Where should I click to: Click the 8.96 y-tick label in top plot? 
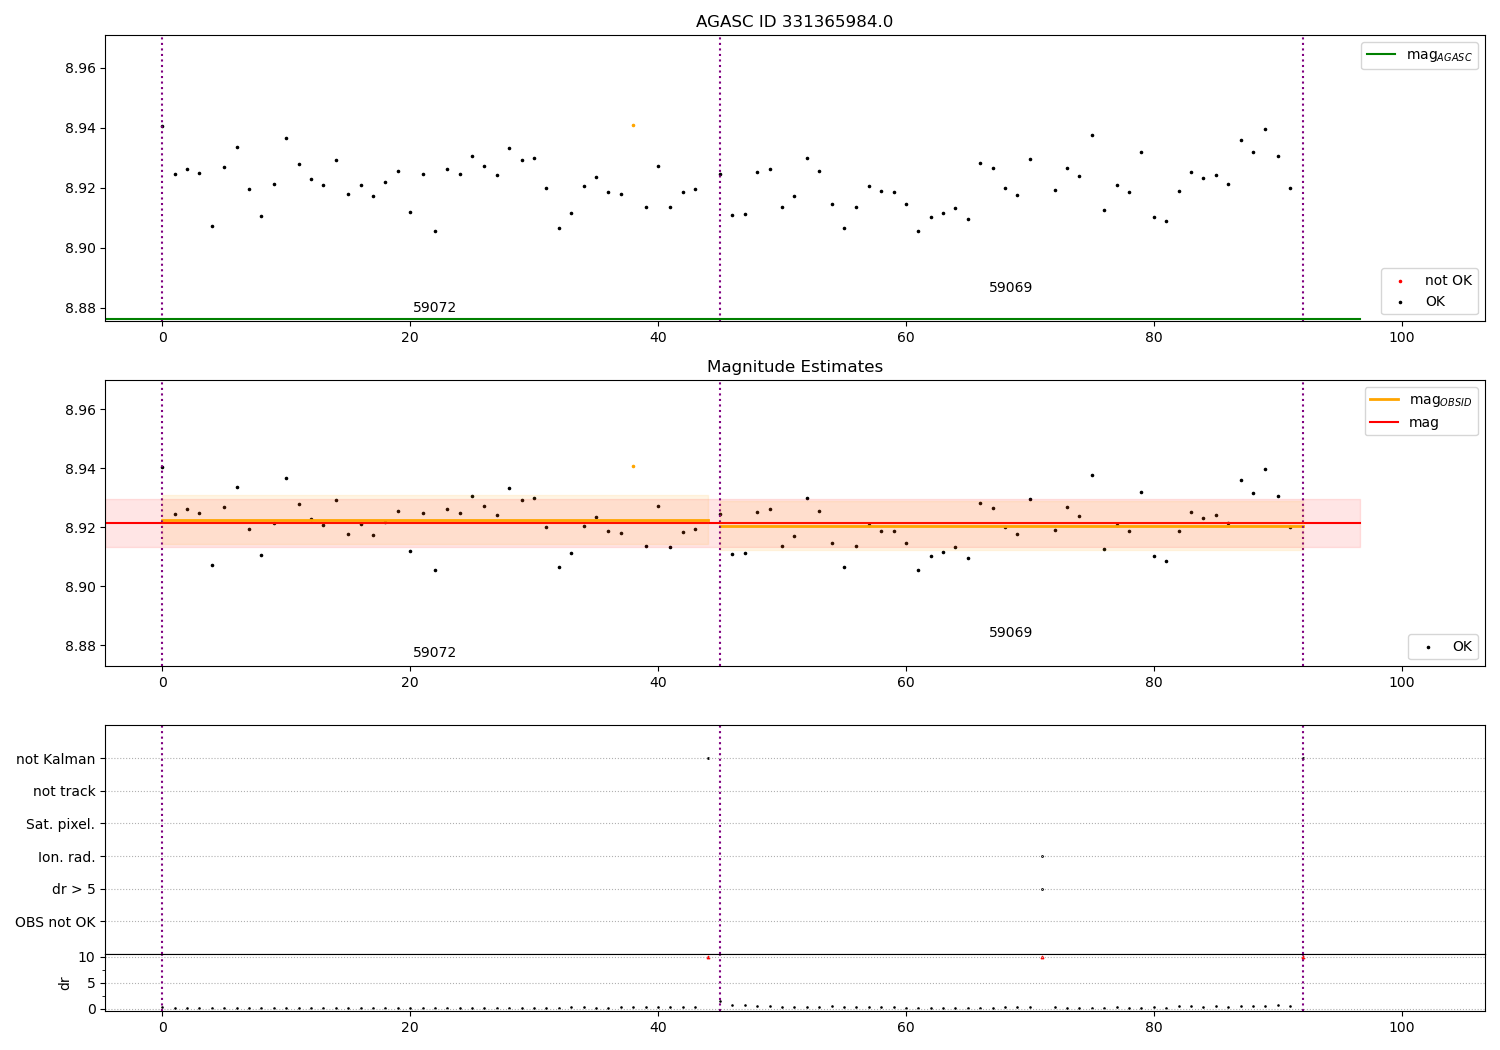coord(80,68)
